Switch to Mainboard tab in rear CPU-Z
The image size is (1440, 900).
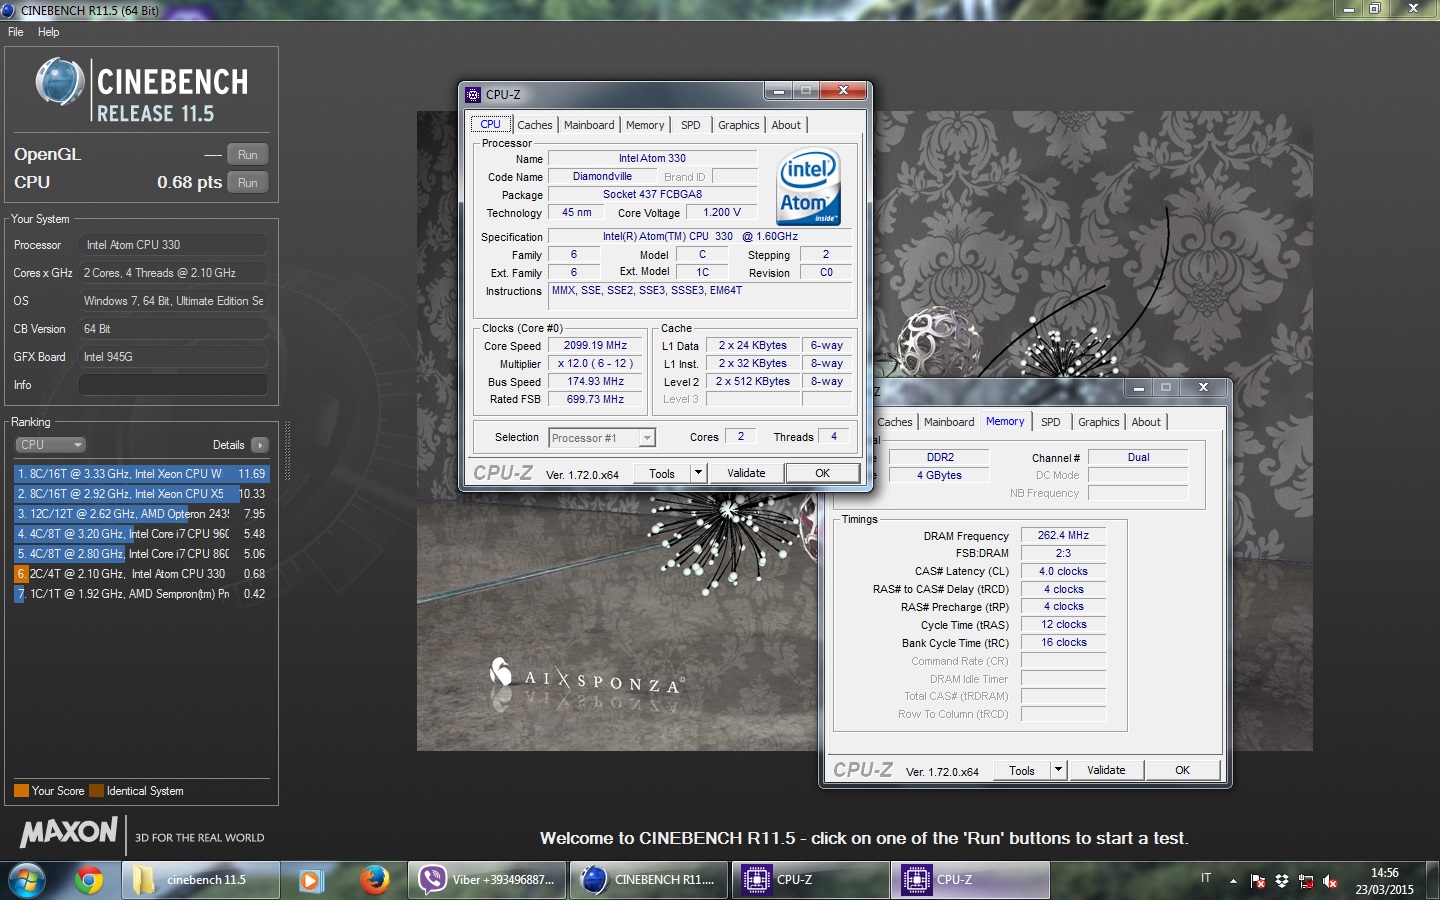coord(949,422)
